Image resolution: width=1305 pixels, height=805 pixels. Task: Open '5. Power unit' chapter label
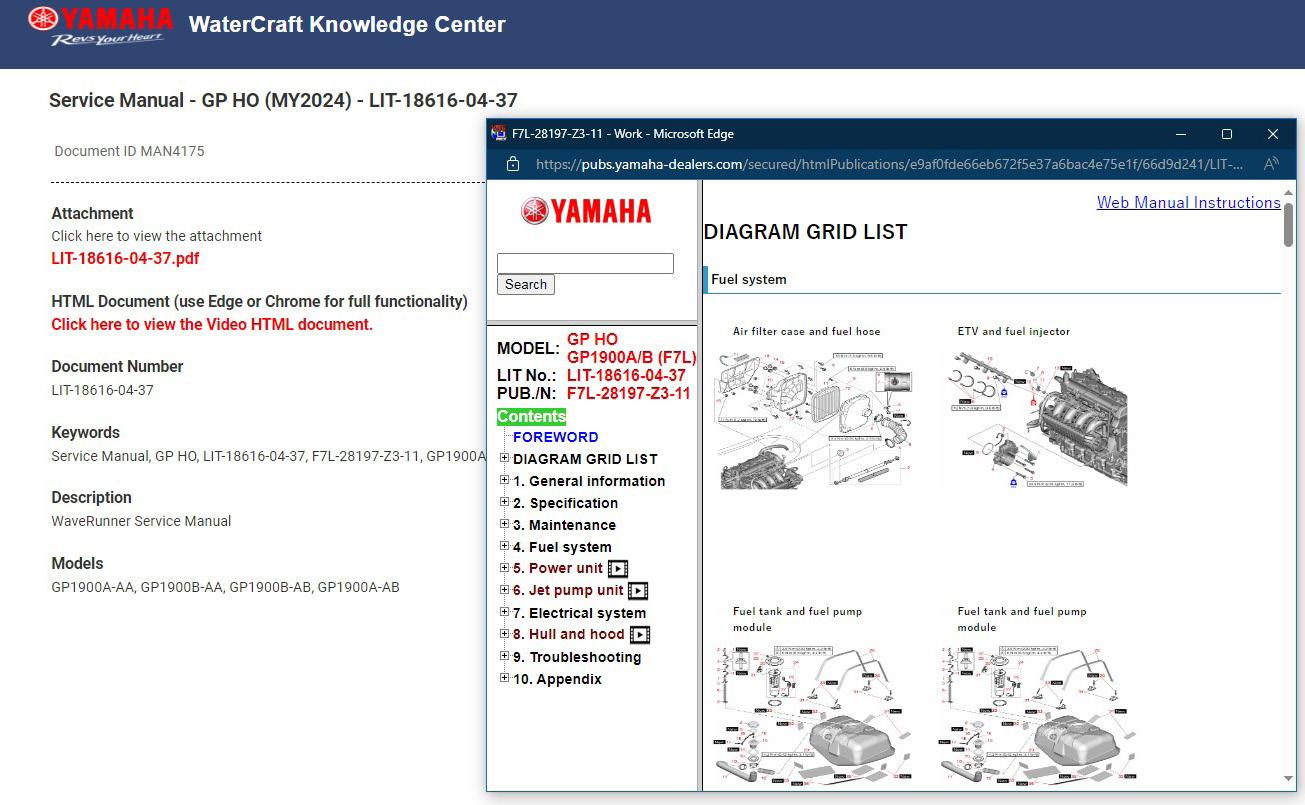pos(558,569)
